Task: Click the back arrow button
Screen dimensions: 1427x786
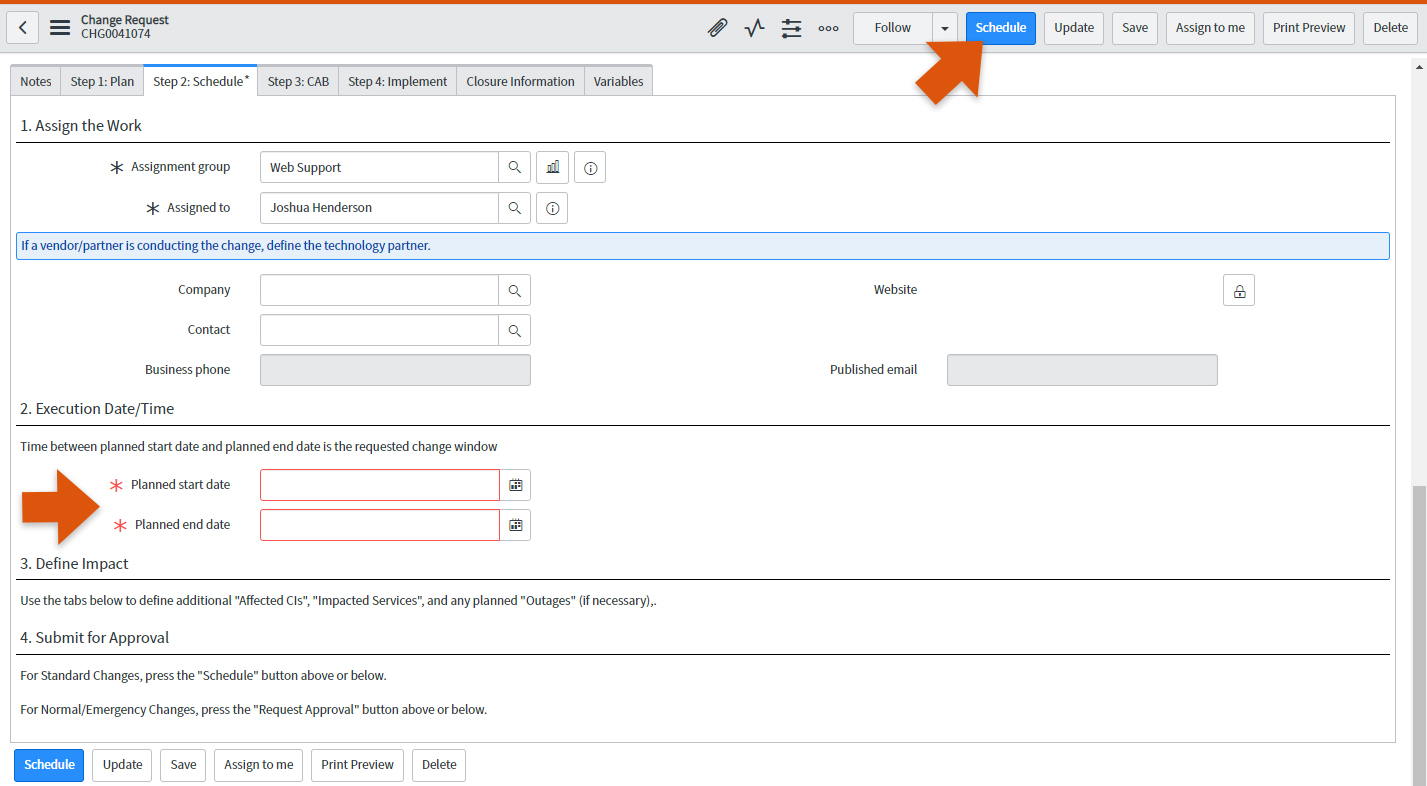Action: pos(23,28)
